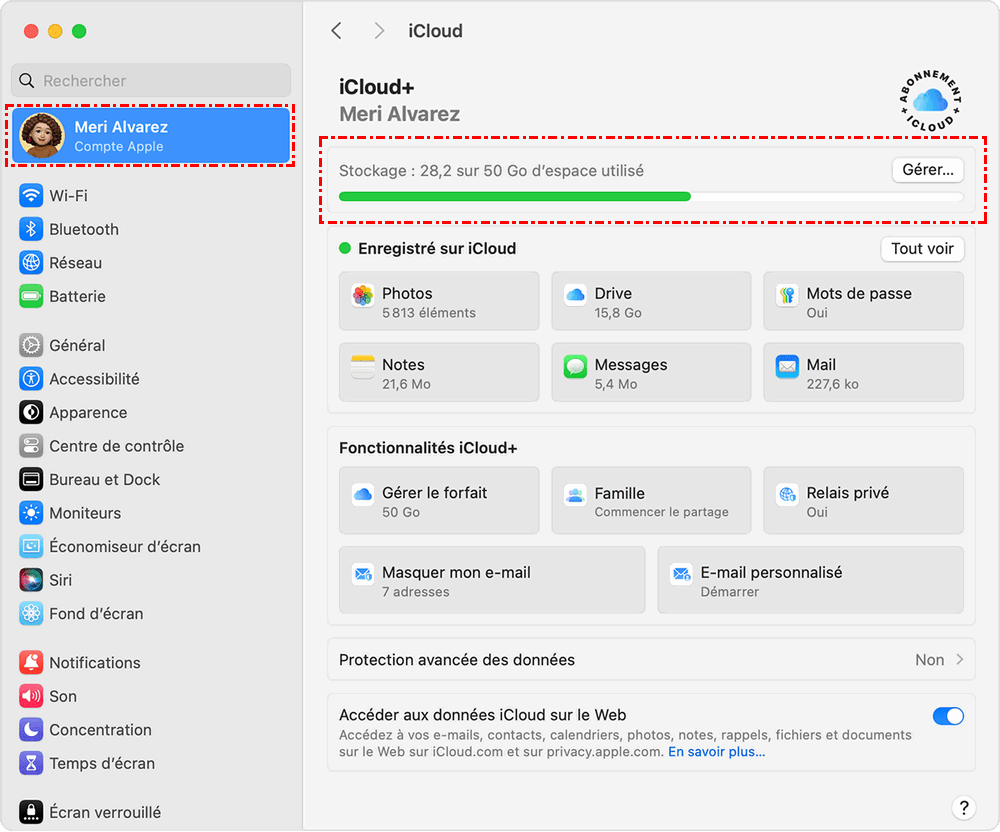Click the En savoir plus link

(716, 752)
